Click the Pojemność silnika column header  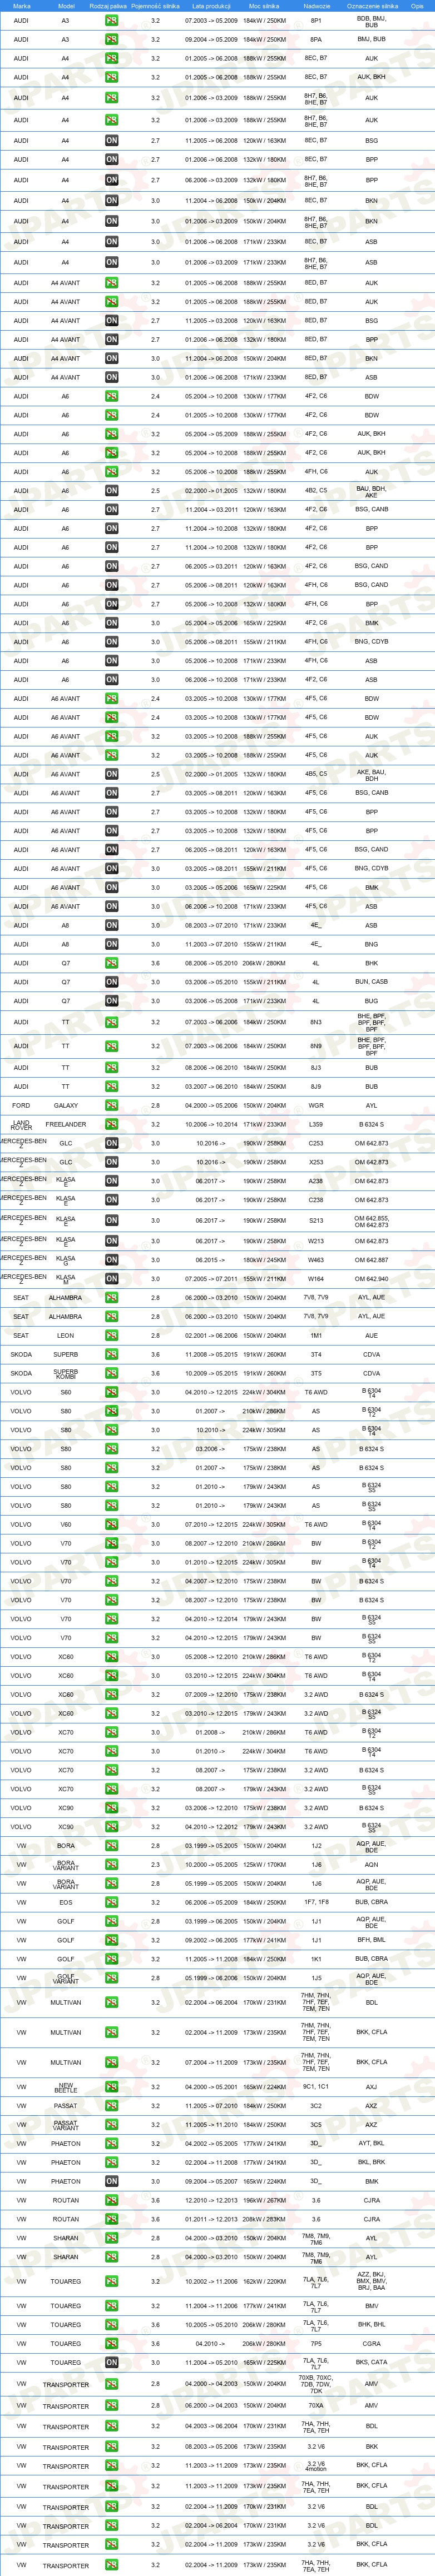click(x=155, y=6)
